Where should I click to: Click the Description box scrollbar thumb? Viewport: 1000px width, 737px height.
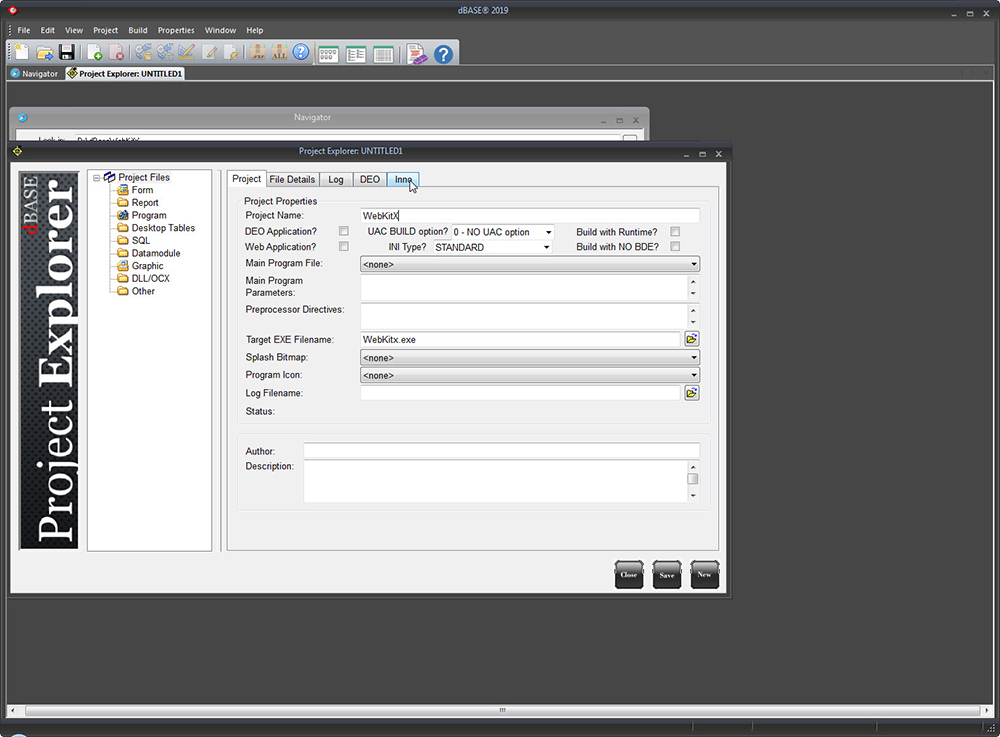click(x=693, y=479)
